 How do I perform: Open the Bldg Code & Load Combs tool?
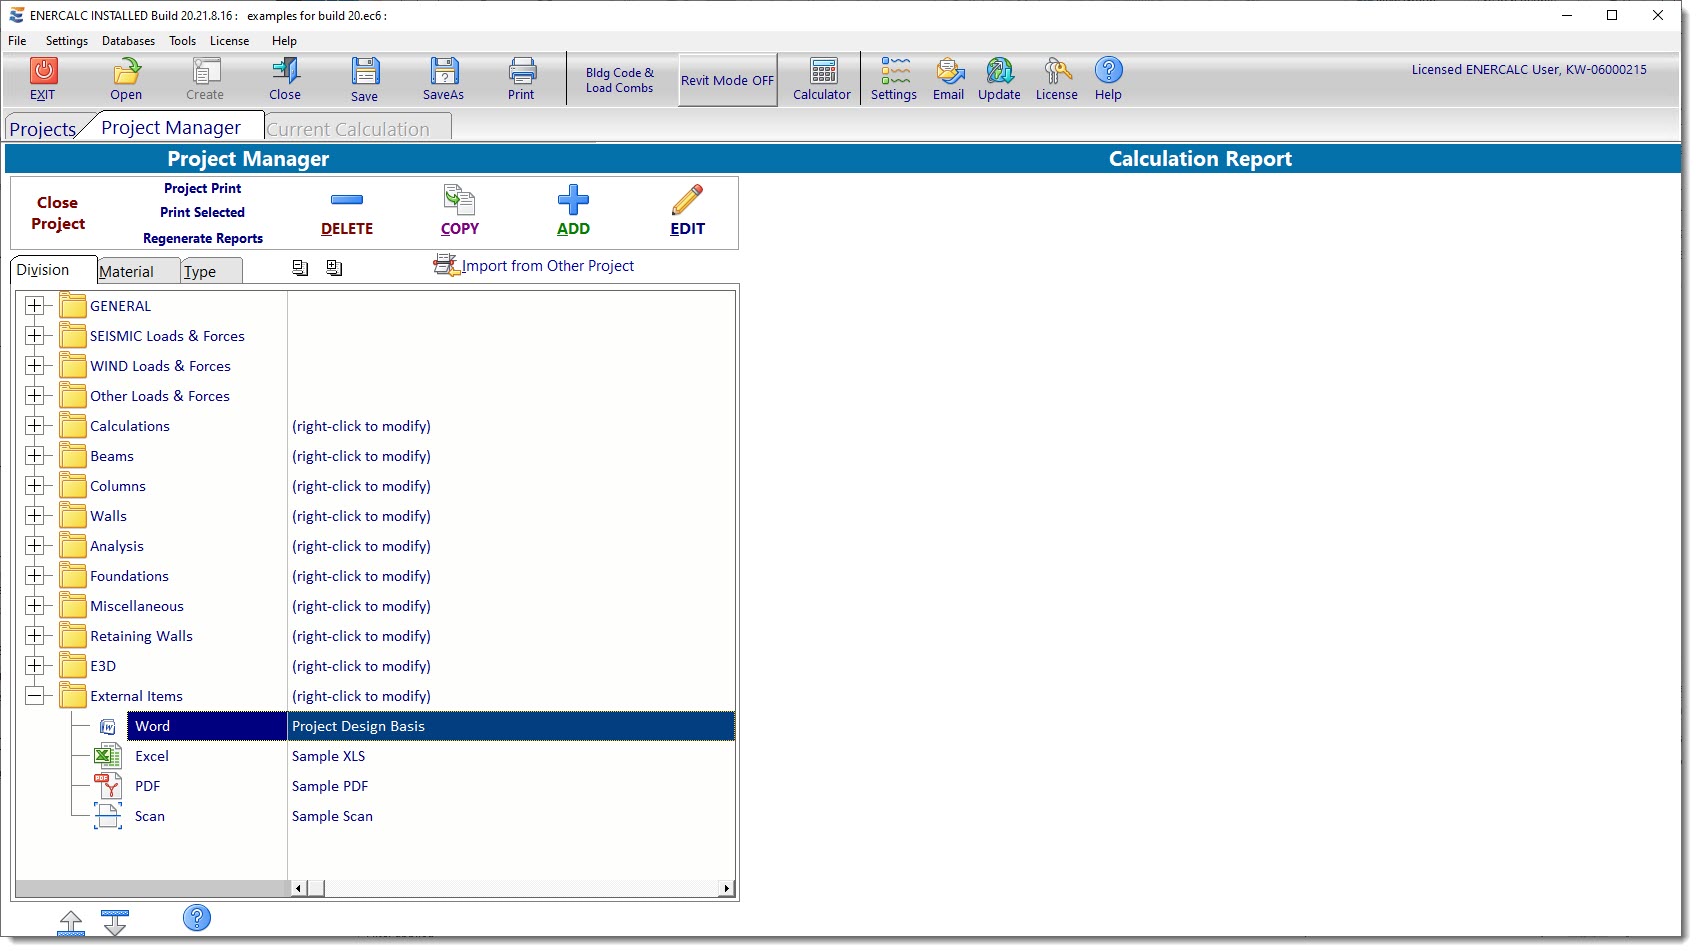pyautogui.click(x=619, y=80)
